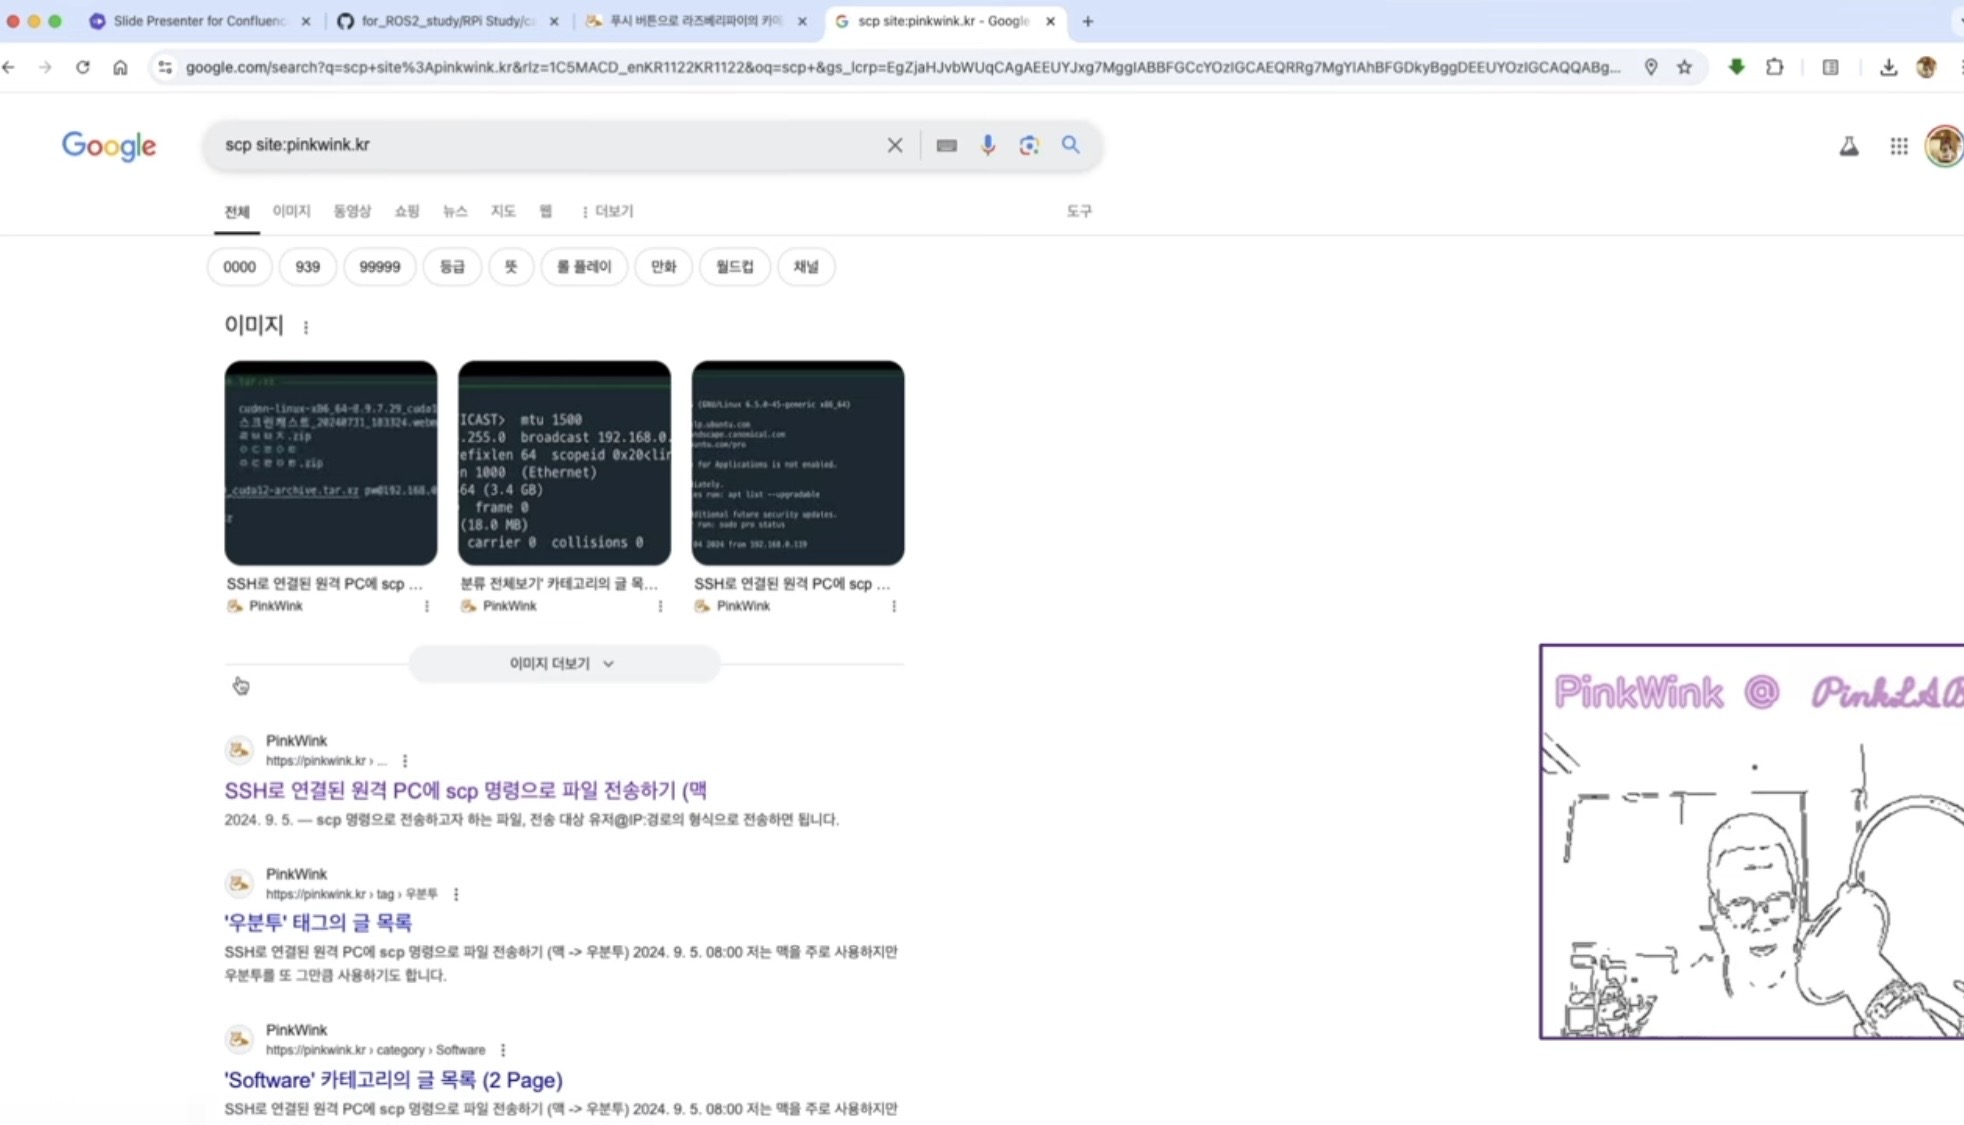
Task: Click the voice search microphone icon
Action: (x=987, y=145)
